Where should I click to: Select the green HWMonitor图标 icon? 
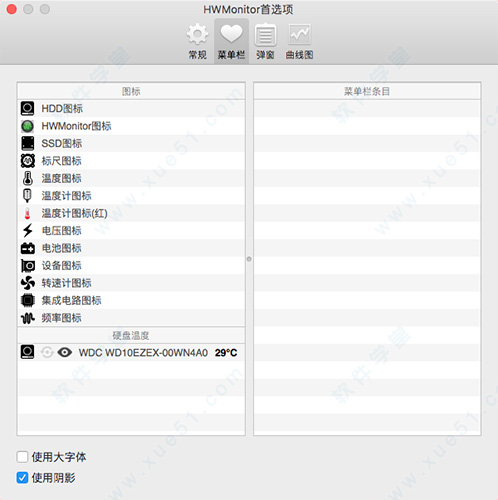click(x=27, y=126)
